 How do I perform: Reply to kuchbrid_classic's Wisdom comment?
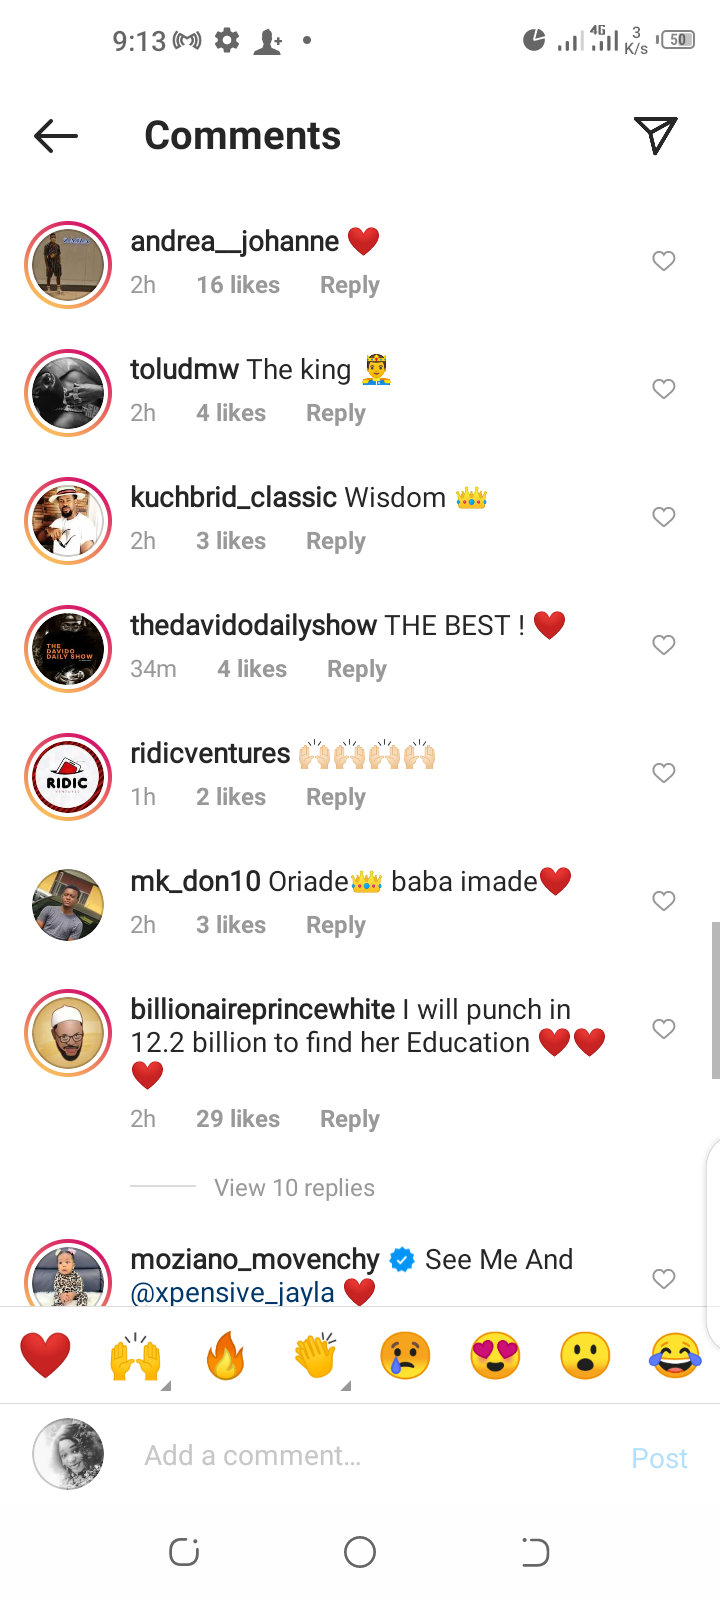[x=336, y=541]
